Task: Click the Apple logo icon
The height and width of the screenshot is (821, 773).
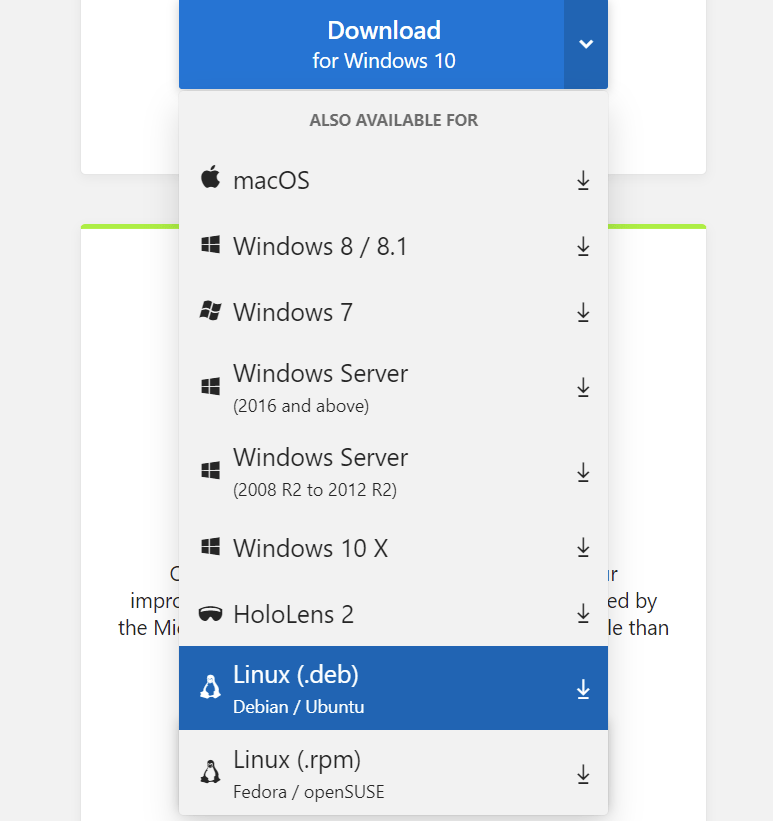Action: coord(211,177)
